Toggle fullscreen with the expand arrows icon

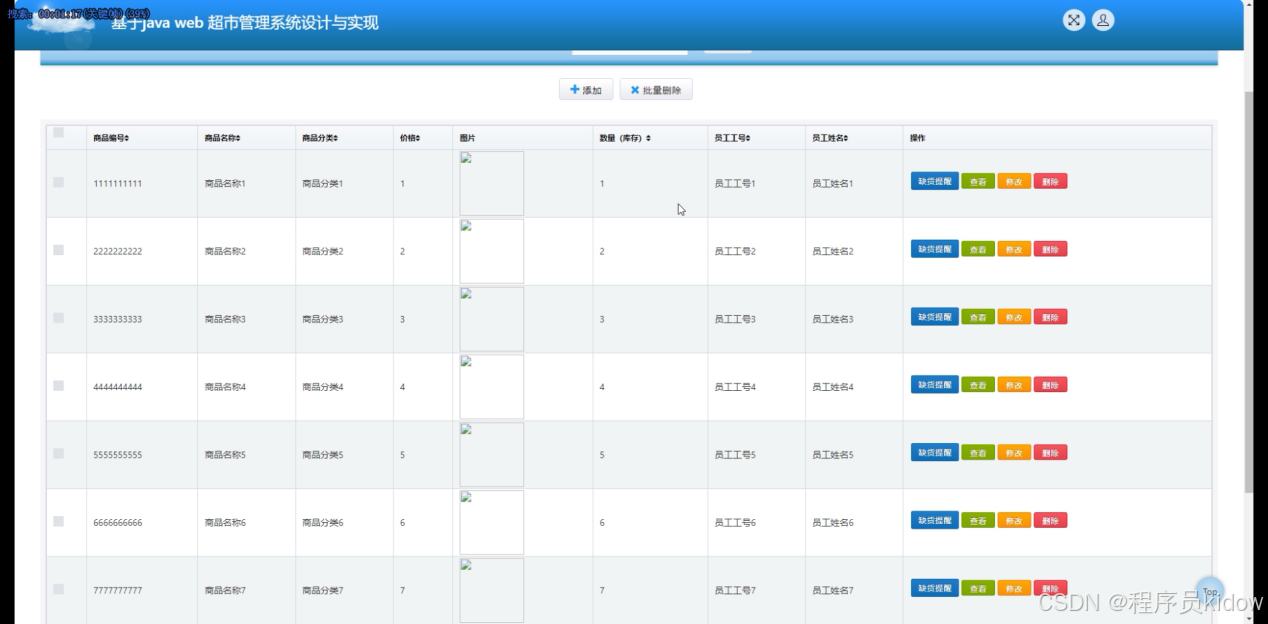1073,20
